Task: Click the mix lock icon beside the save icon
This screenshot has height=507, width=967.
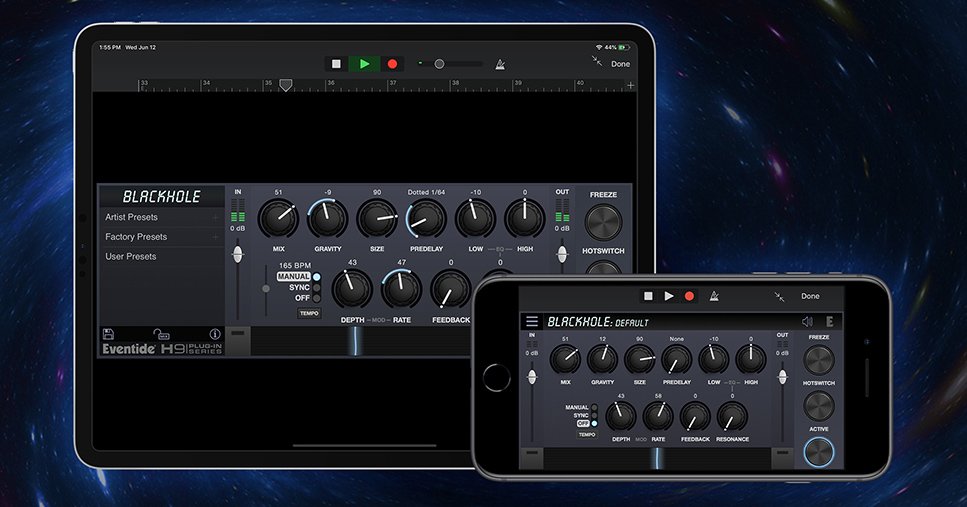Action: click(x=161, y=333)
